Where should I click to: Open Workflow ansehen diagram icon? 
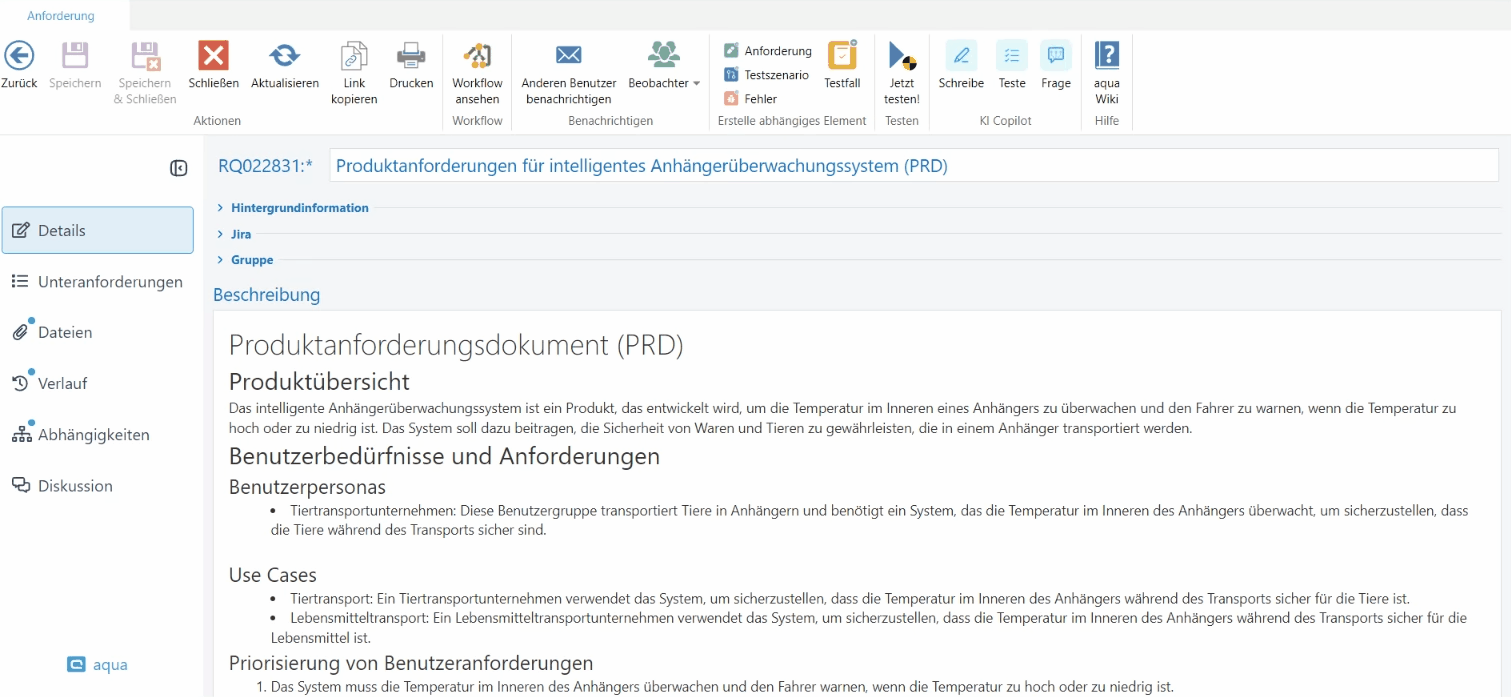(x=477, y=56)
